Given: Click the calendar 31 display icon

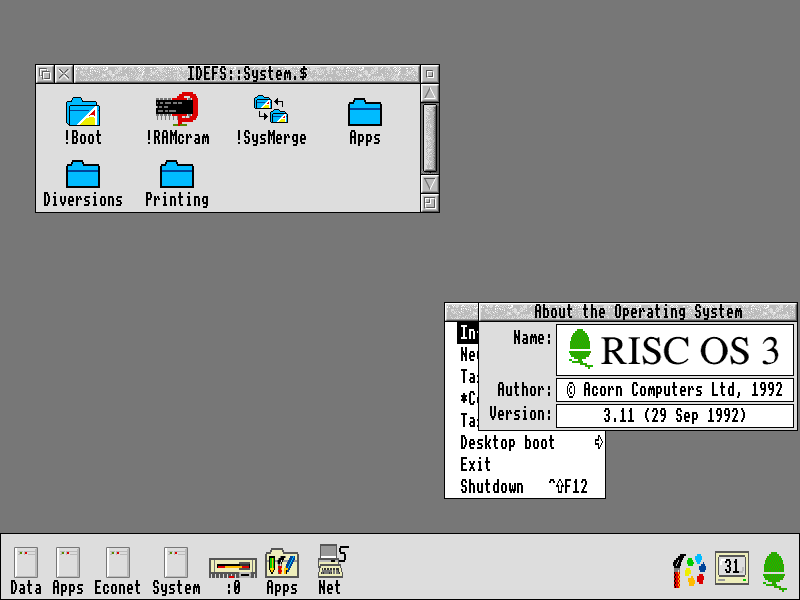Looking at the screenshot, I should click(x=732, y=567).
